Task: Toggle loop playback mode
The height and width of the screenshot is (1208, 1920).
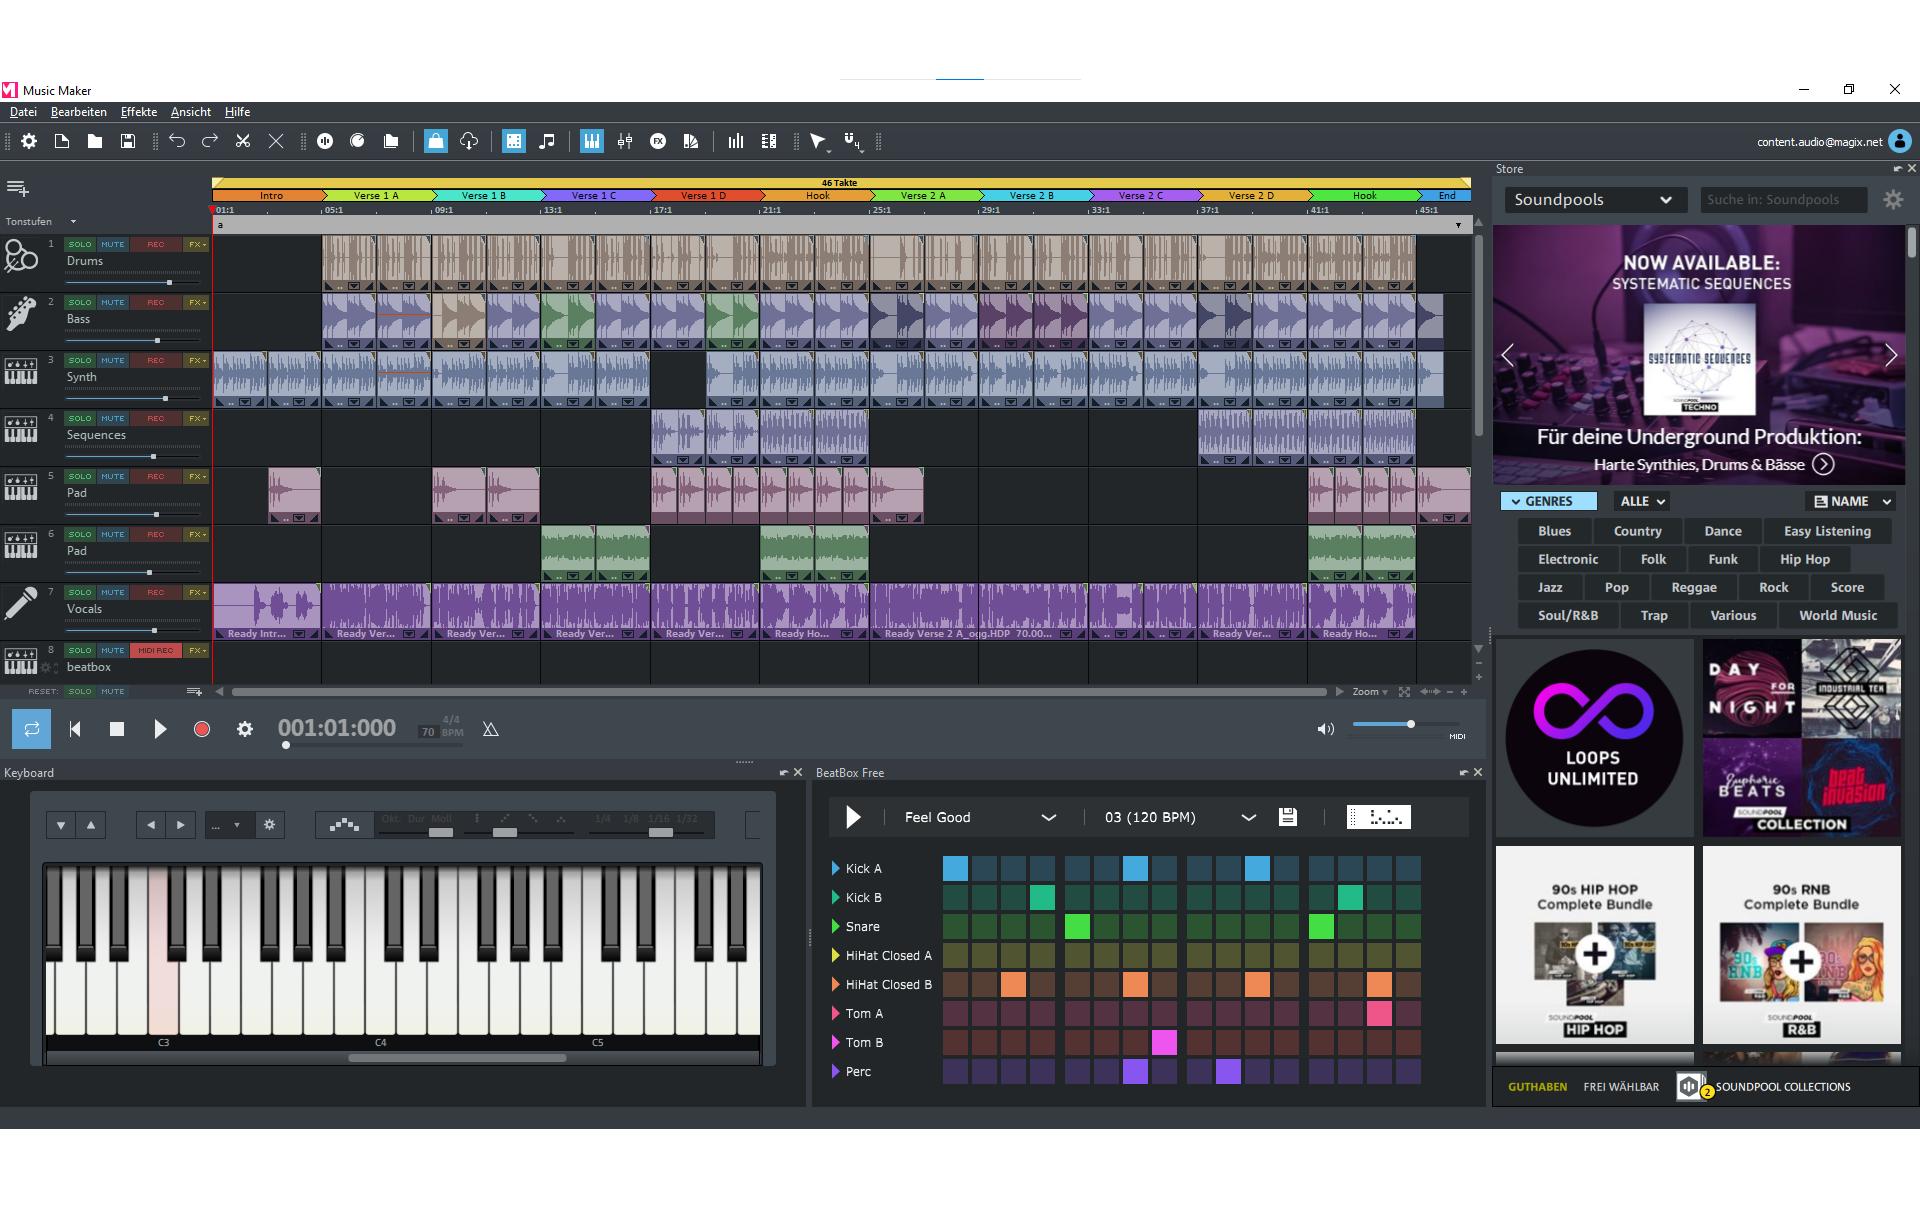Action: (x=31, y=729)
